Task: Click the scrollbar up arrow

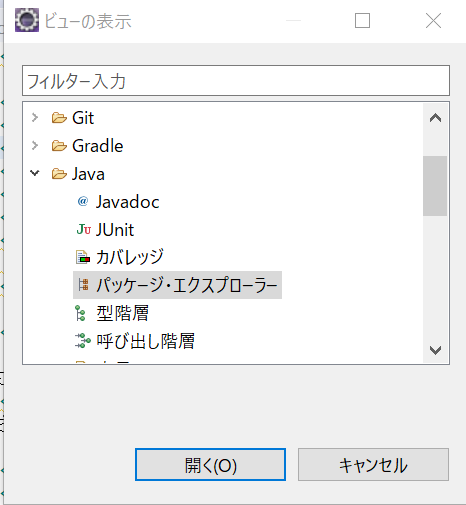Action: tap(435, 118)
